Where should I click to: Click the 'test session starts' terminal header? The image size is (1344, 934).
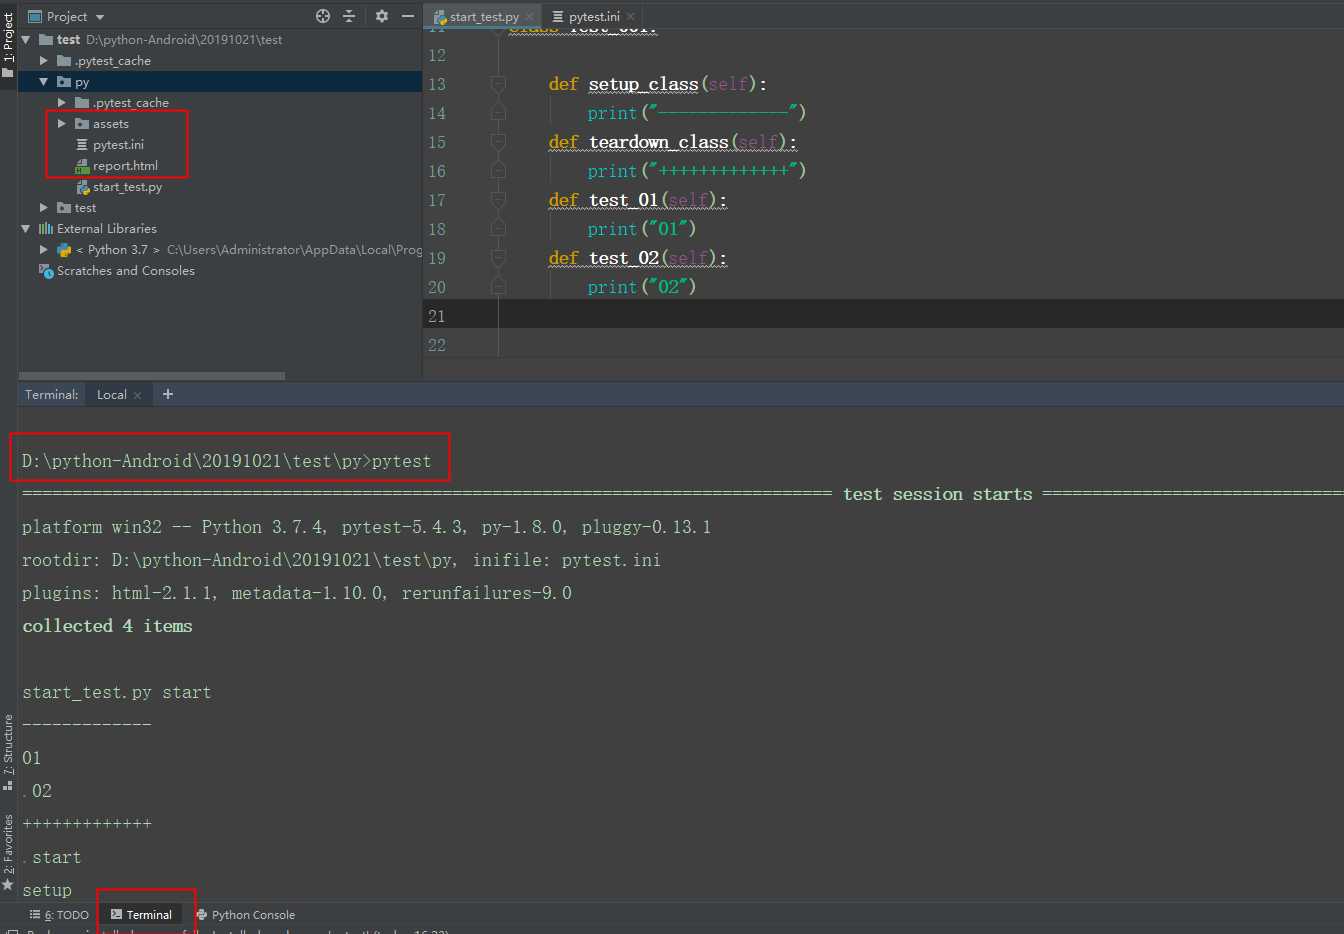pyautogui.click(x=937, y=494)
